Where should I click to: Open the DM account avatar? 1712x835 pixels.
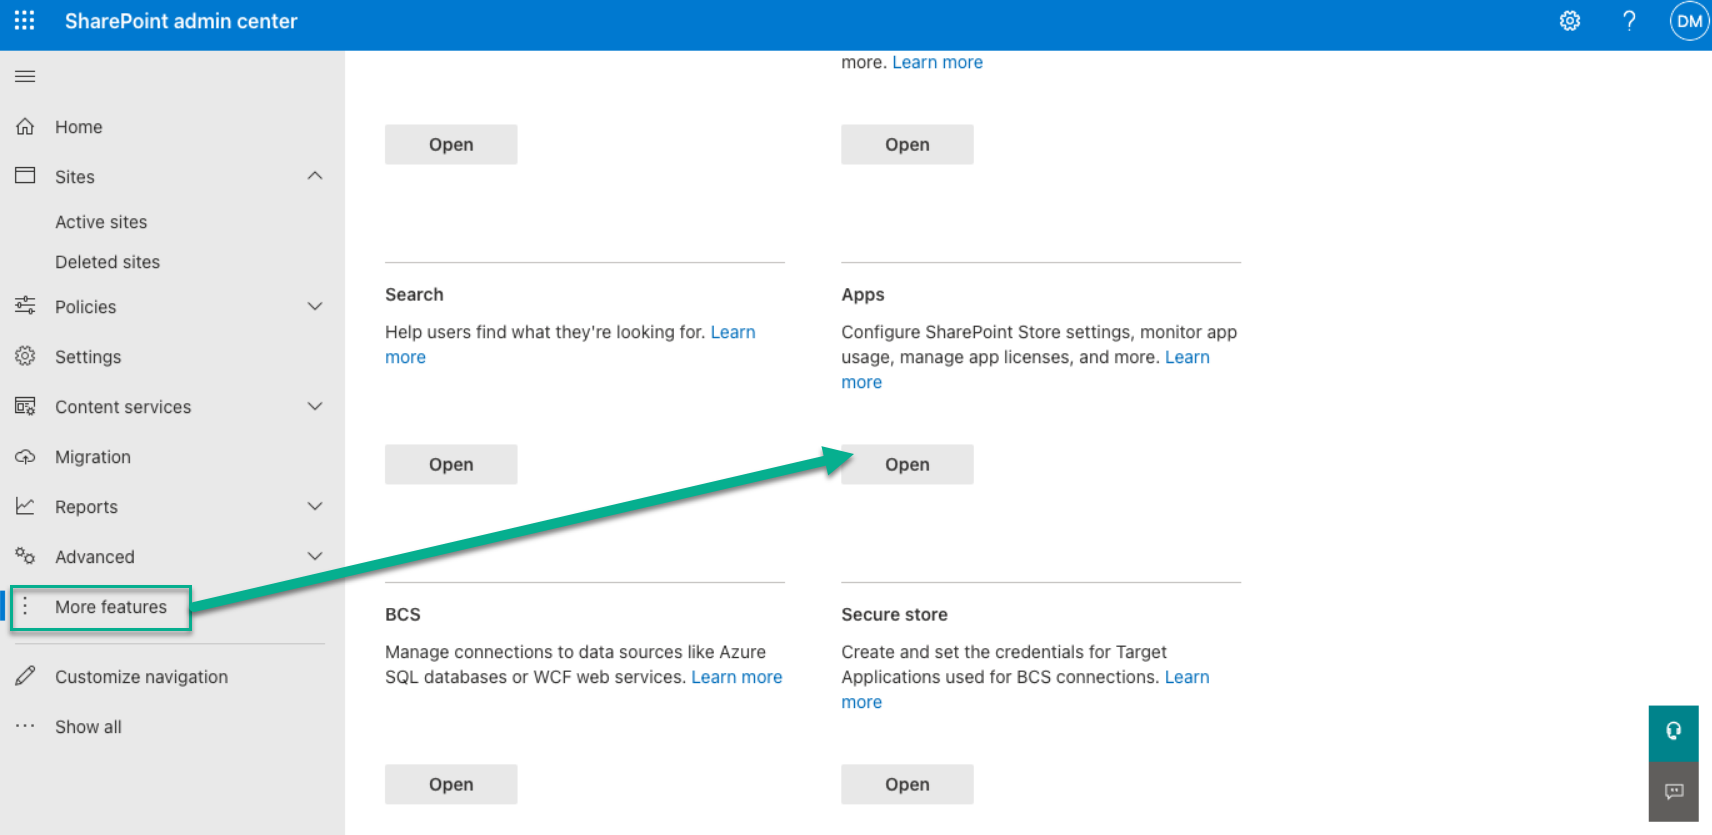point(1689,21)
